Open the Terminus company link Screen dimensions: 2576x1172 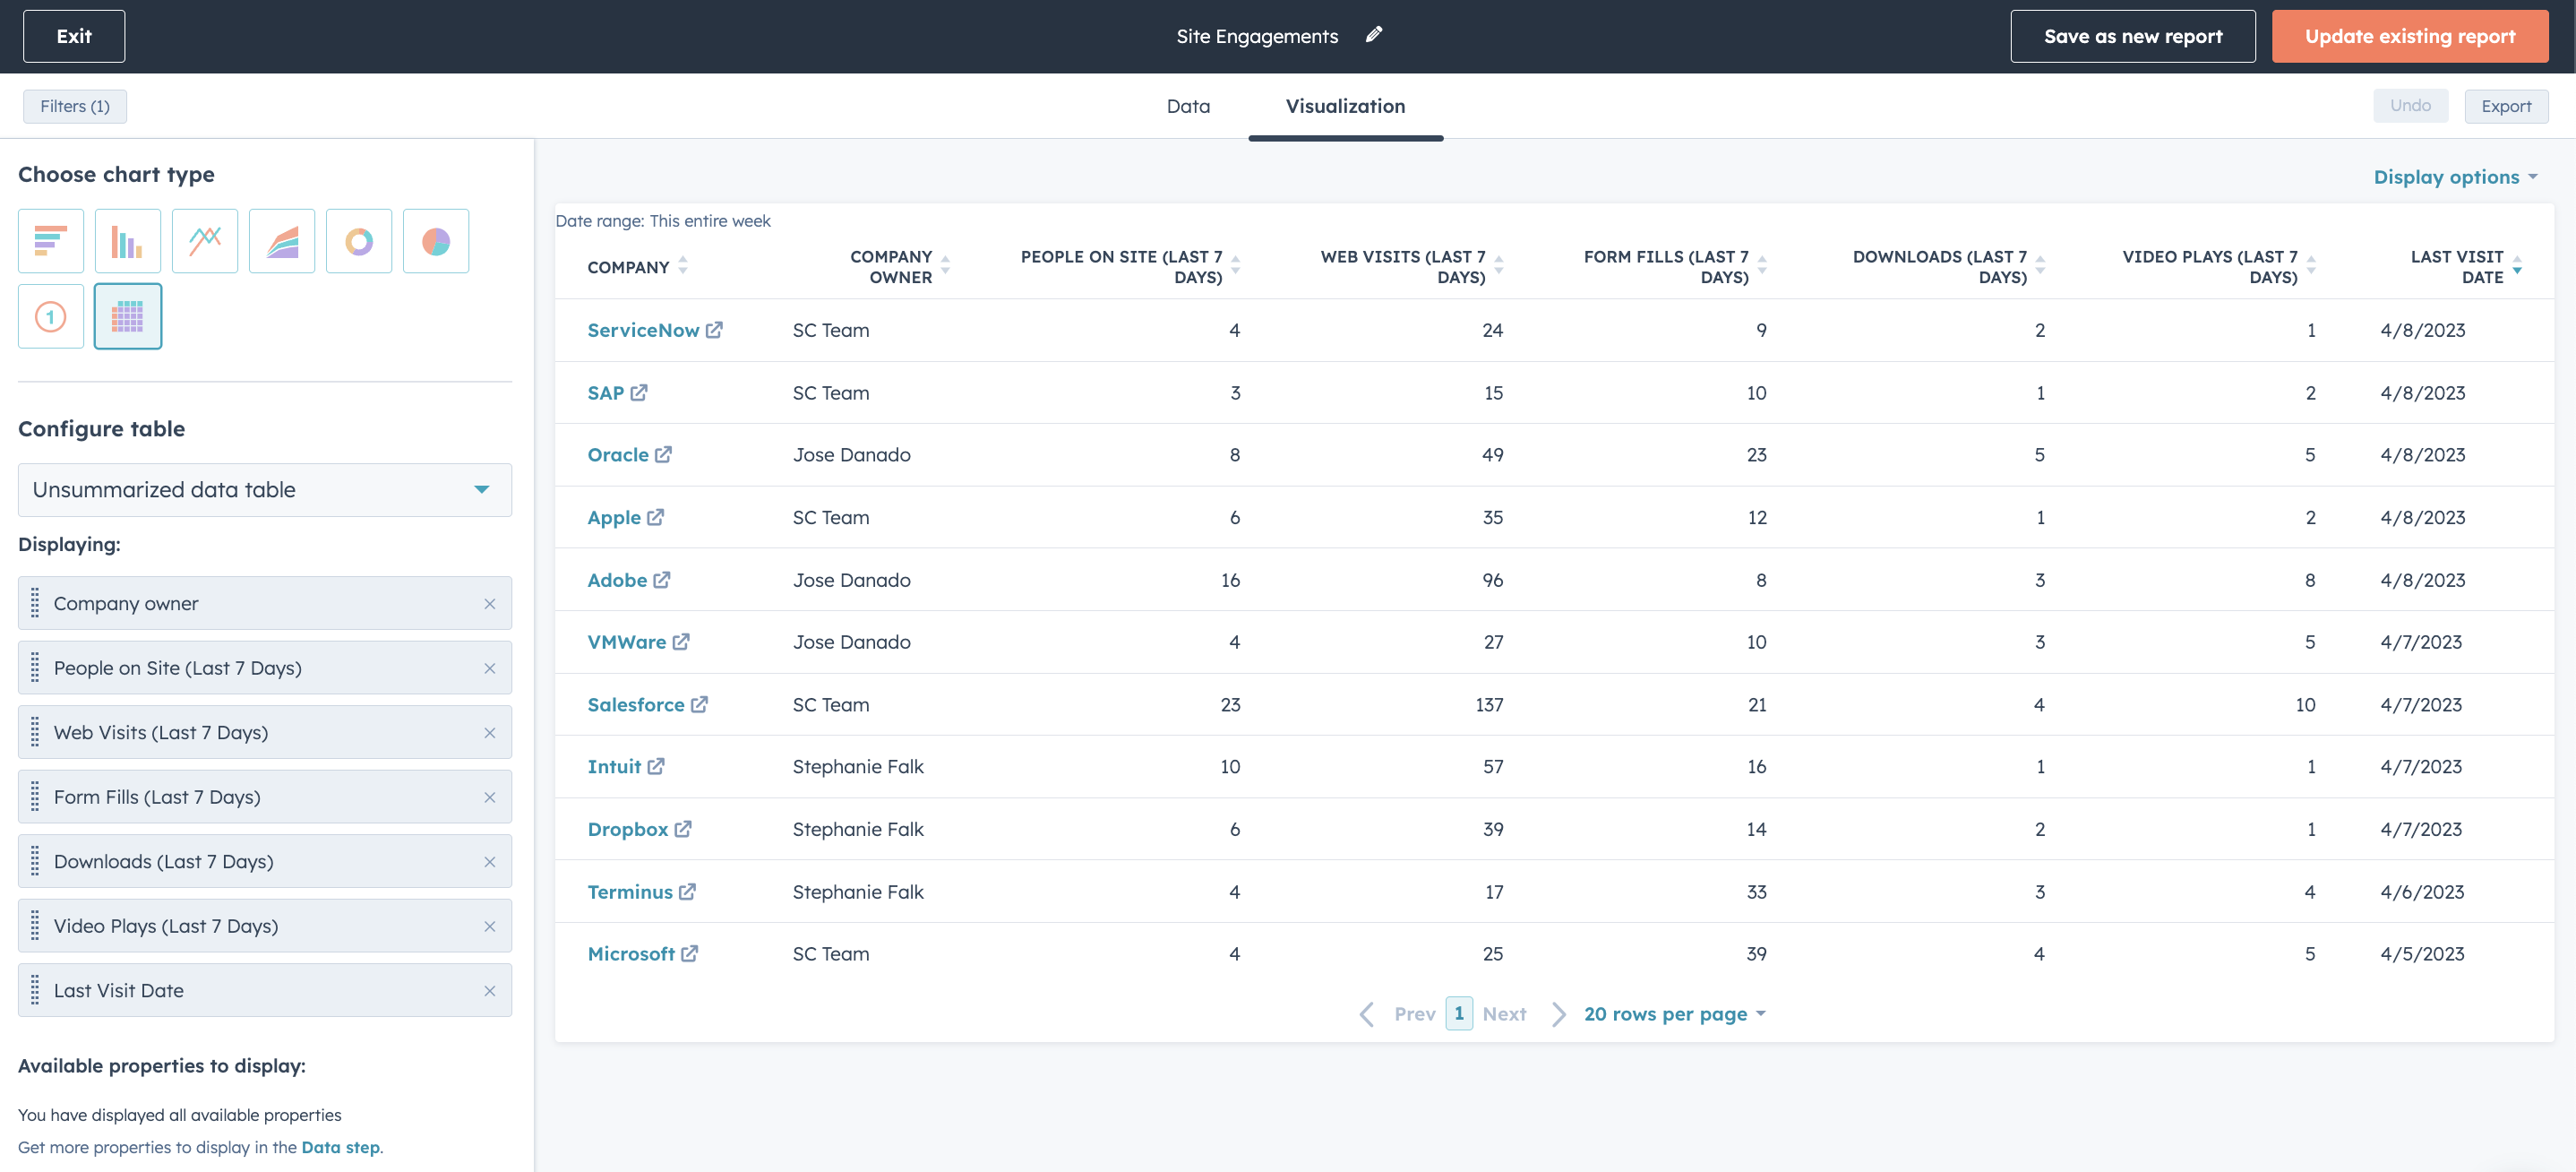pos(630,892)
